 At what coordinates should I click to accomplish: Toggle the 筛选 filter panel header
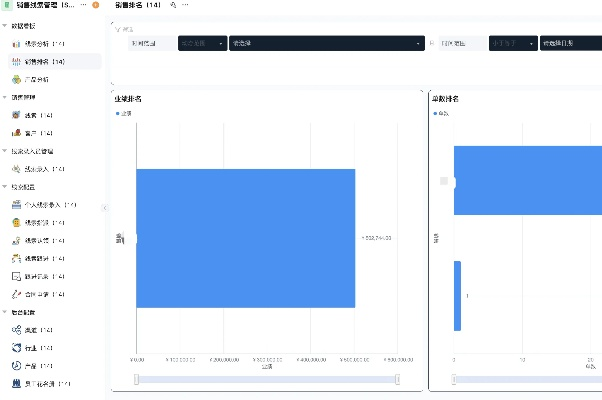click(x=124, y=29)
